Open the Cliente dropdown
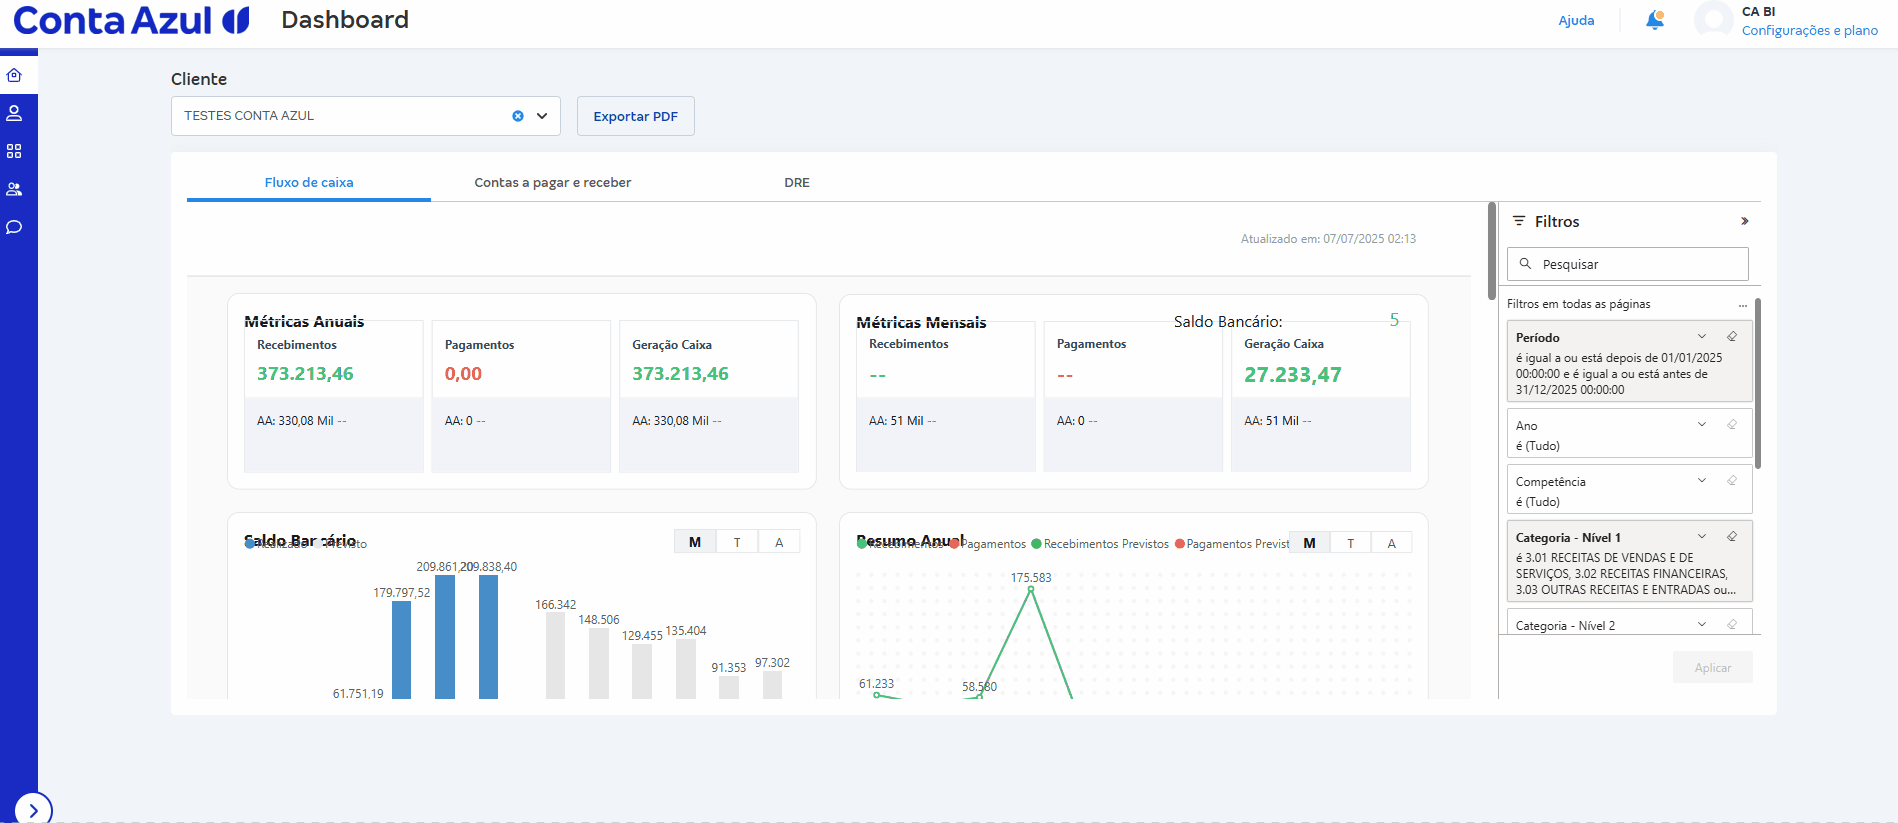The image size is (1898, 823). point(542,116)
